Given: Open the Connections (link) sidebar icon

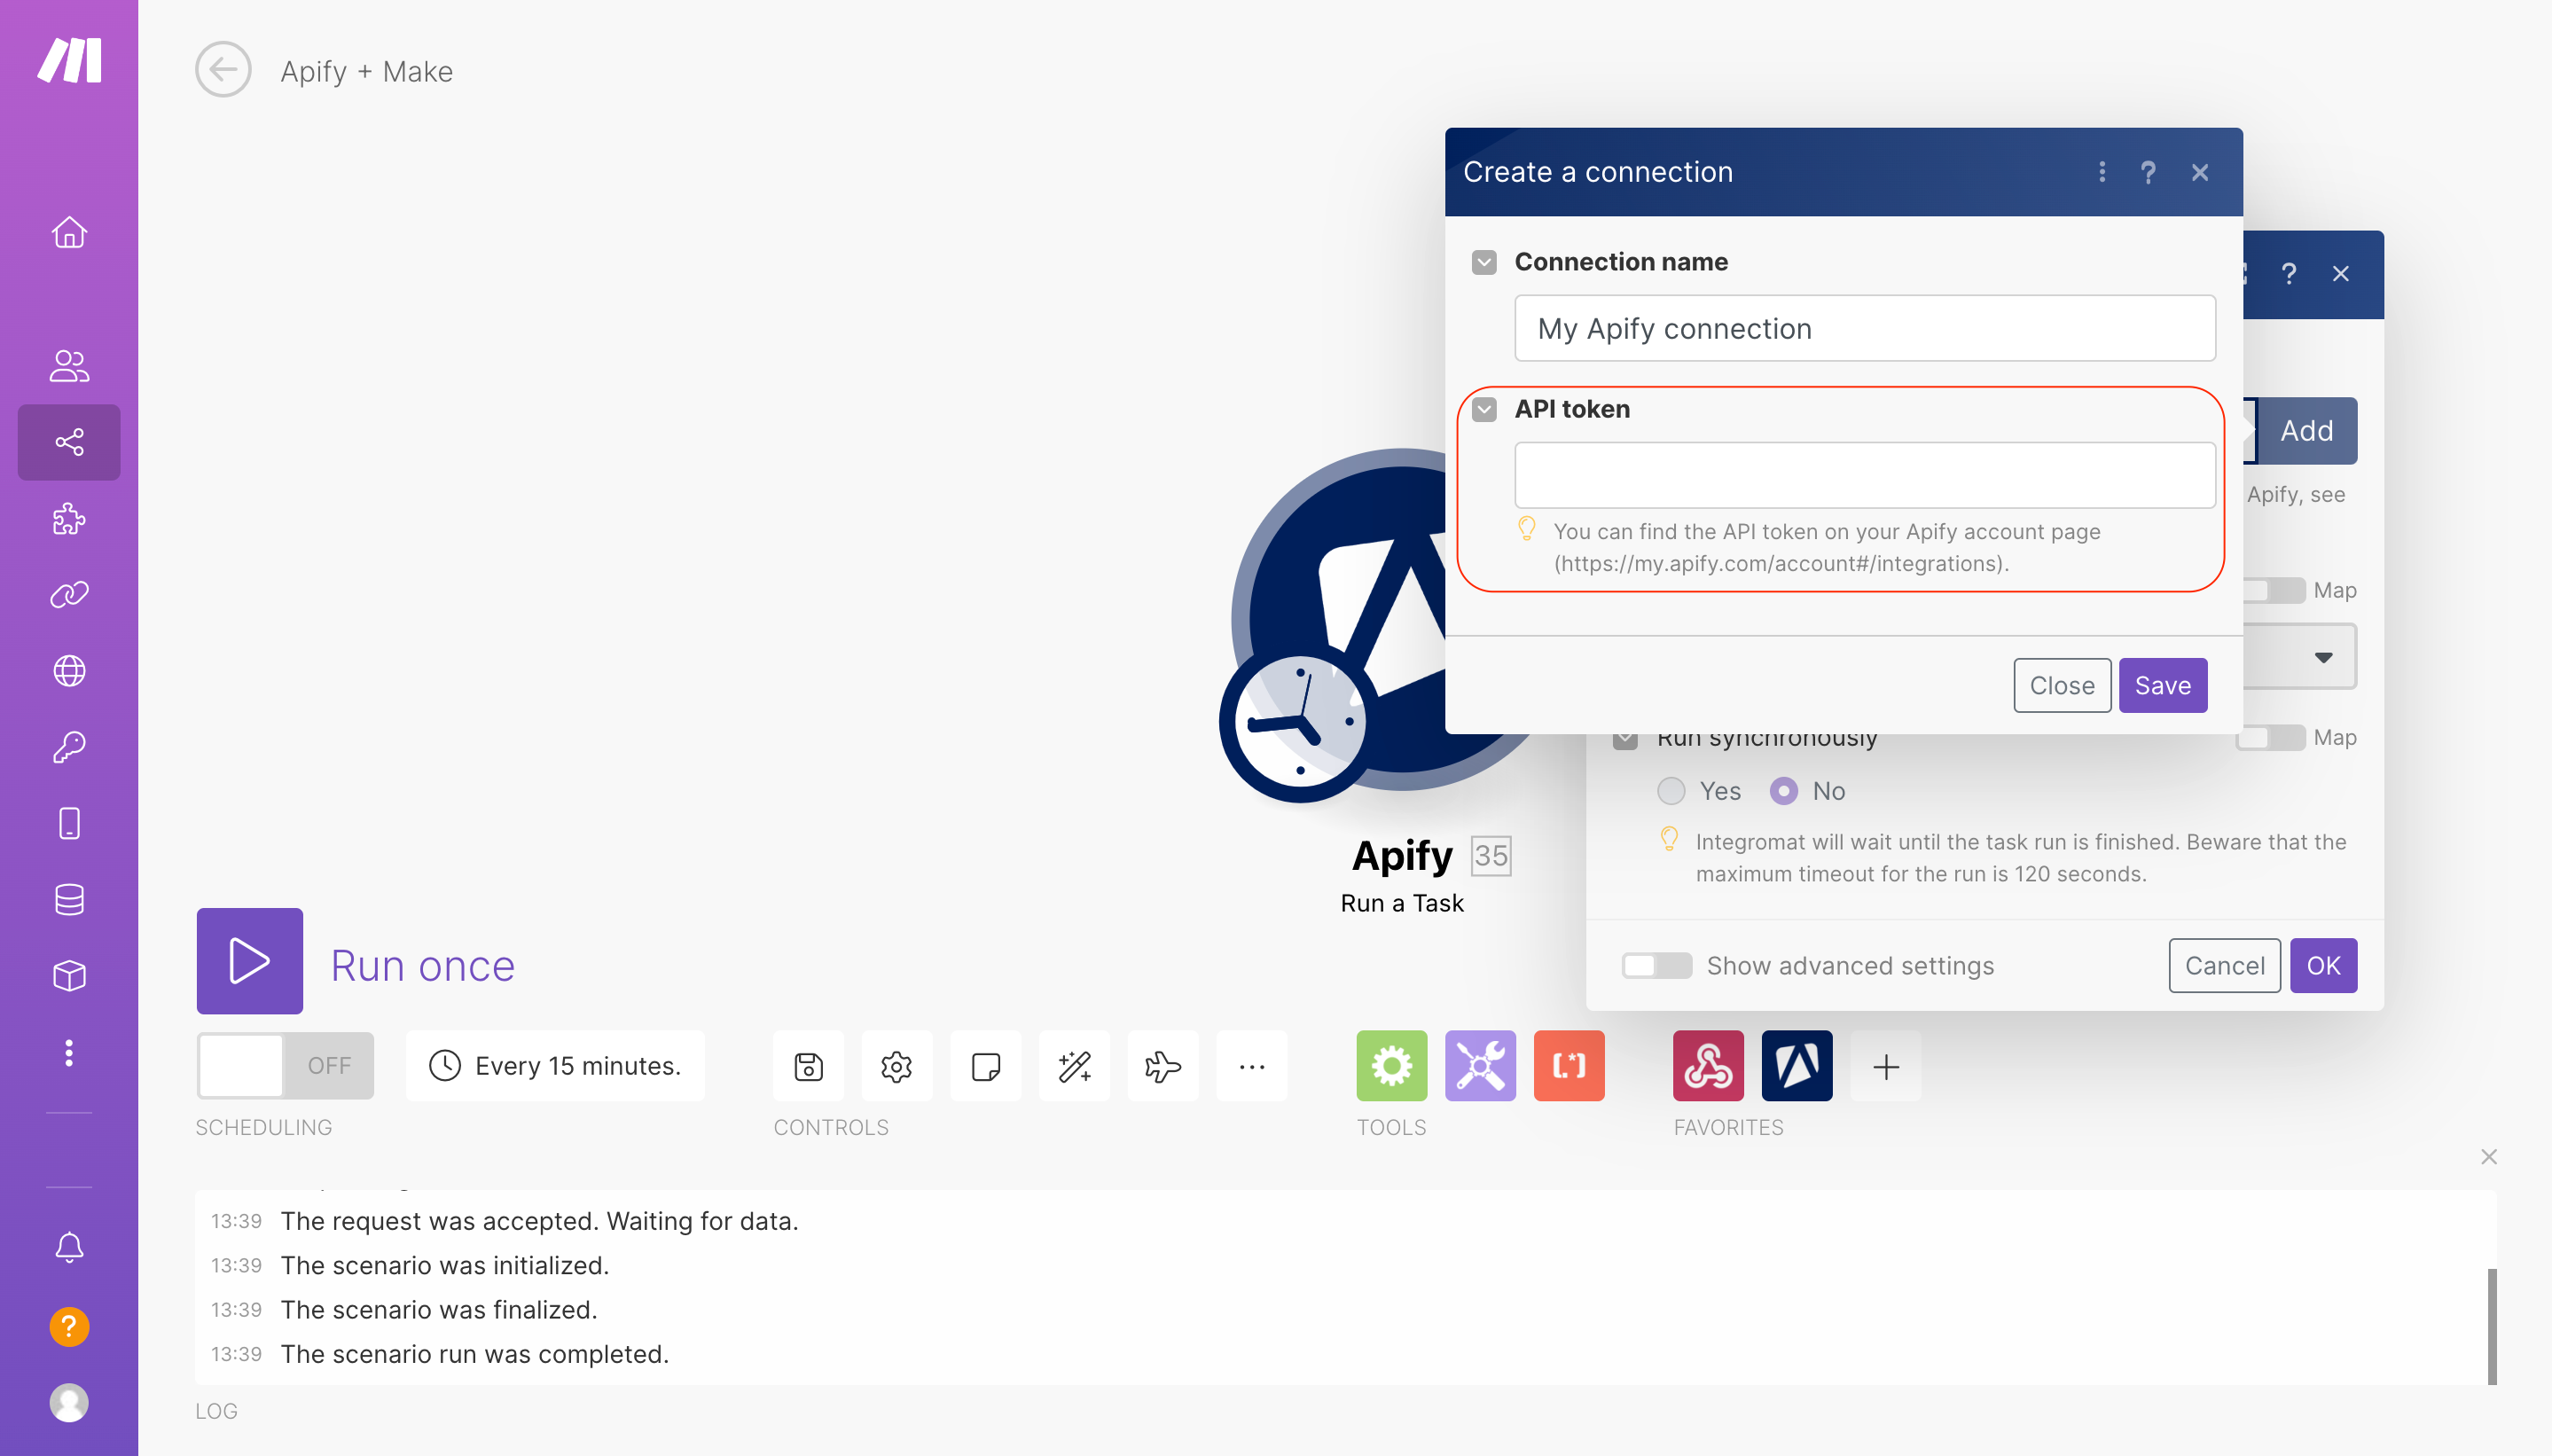Looking at the screenshot, I should pyautogui.click(x=69, y=594).
